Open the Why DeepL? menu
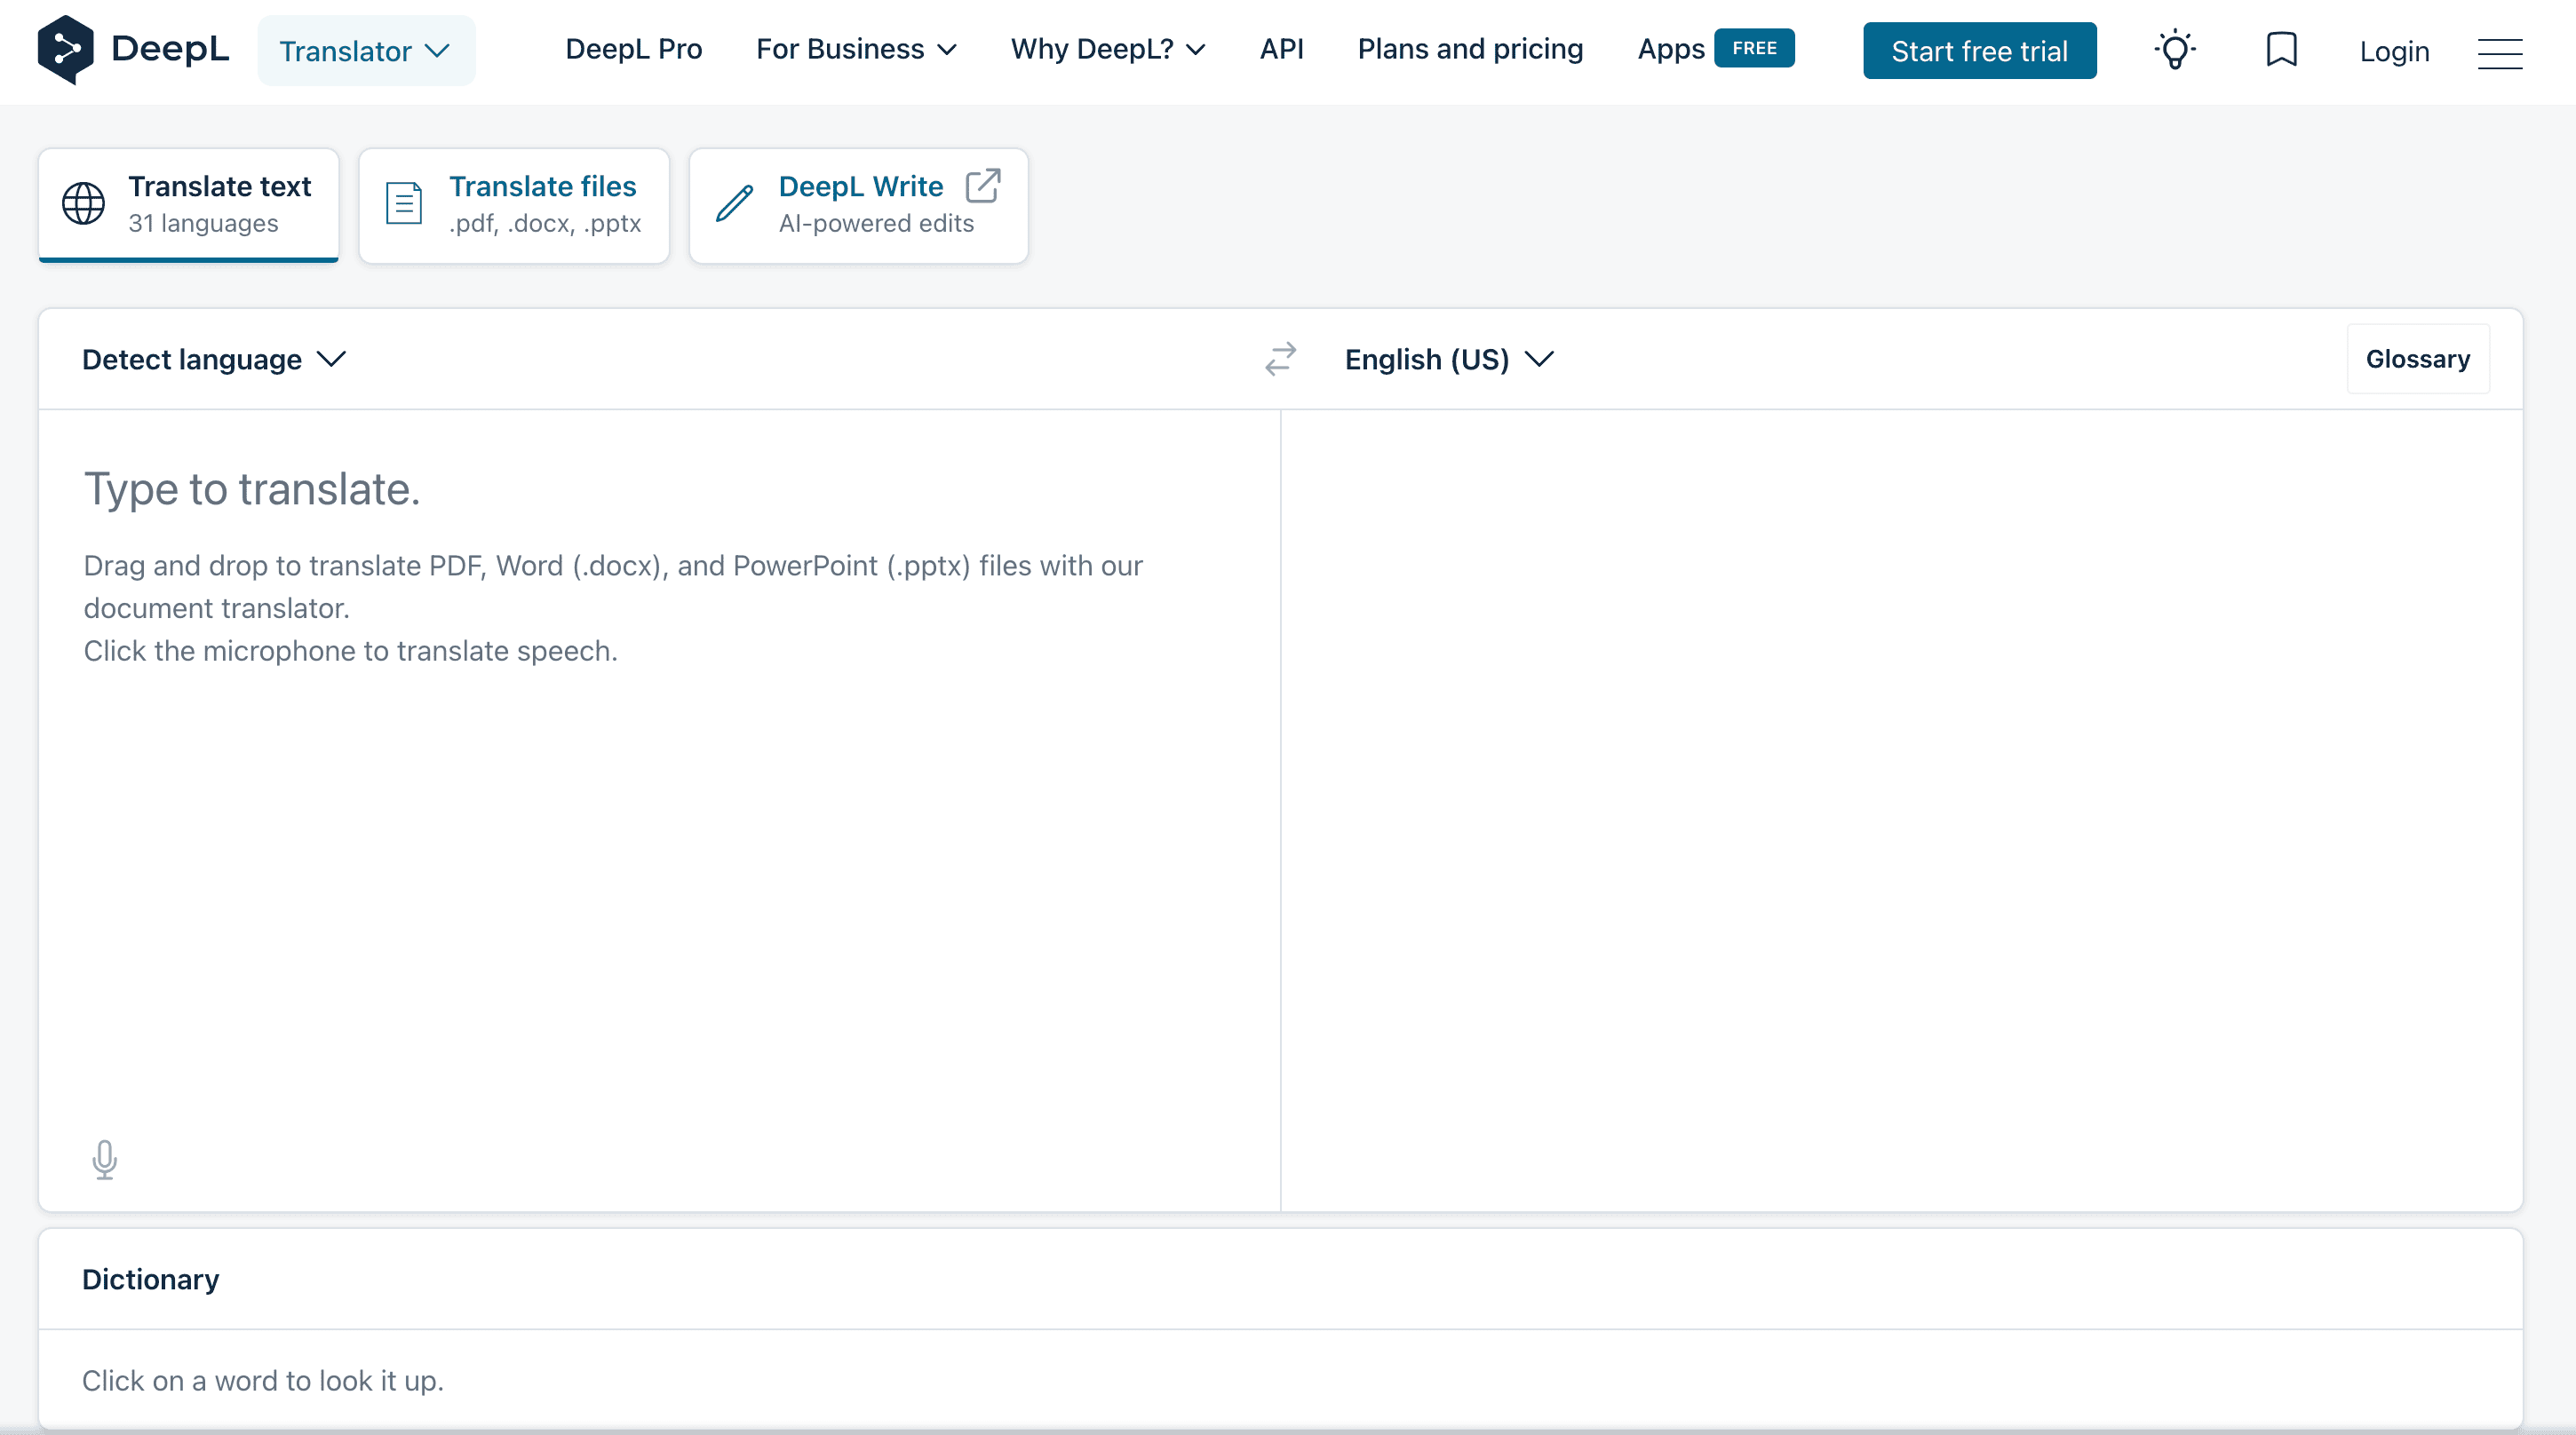Image resolution: width=2576 pixels, height=1435 pixels. pos(1108,49)
